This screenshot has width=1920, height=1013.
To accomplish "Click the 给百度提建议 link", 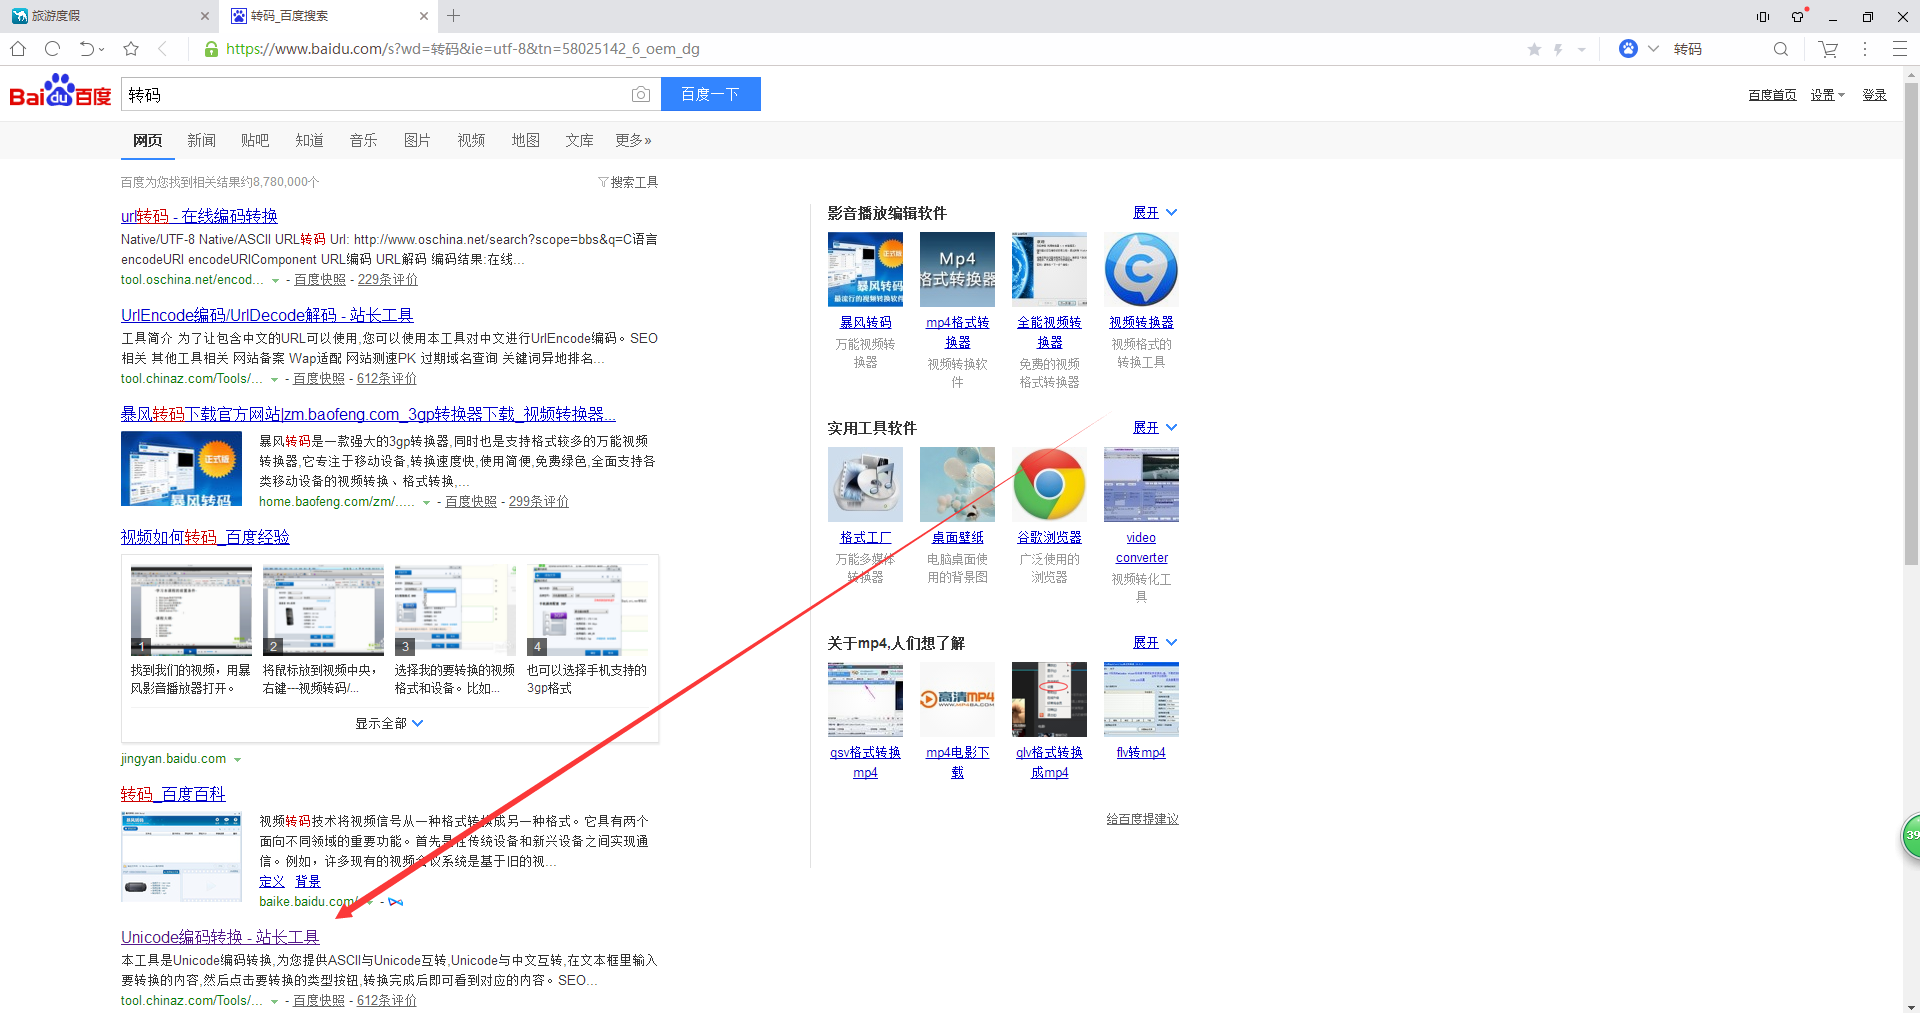I will (x=1142, y=819).
